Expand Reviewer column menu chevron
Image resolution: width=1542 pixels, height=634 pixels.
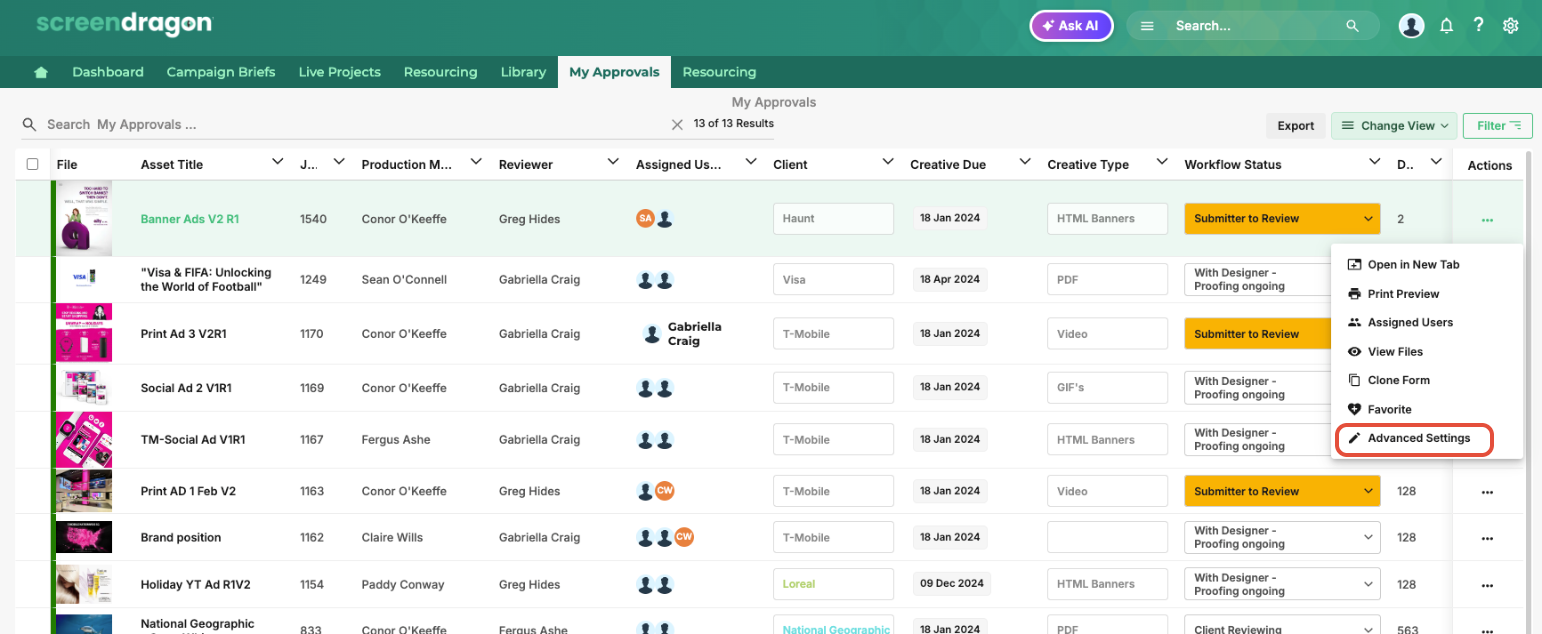613,162
